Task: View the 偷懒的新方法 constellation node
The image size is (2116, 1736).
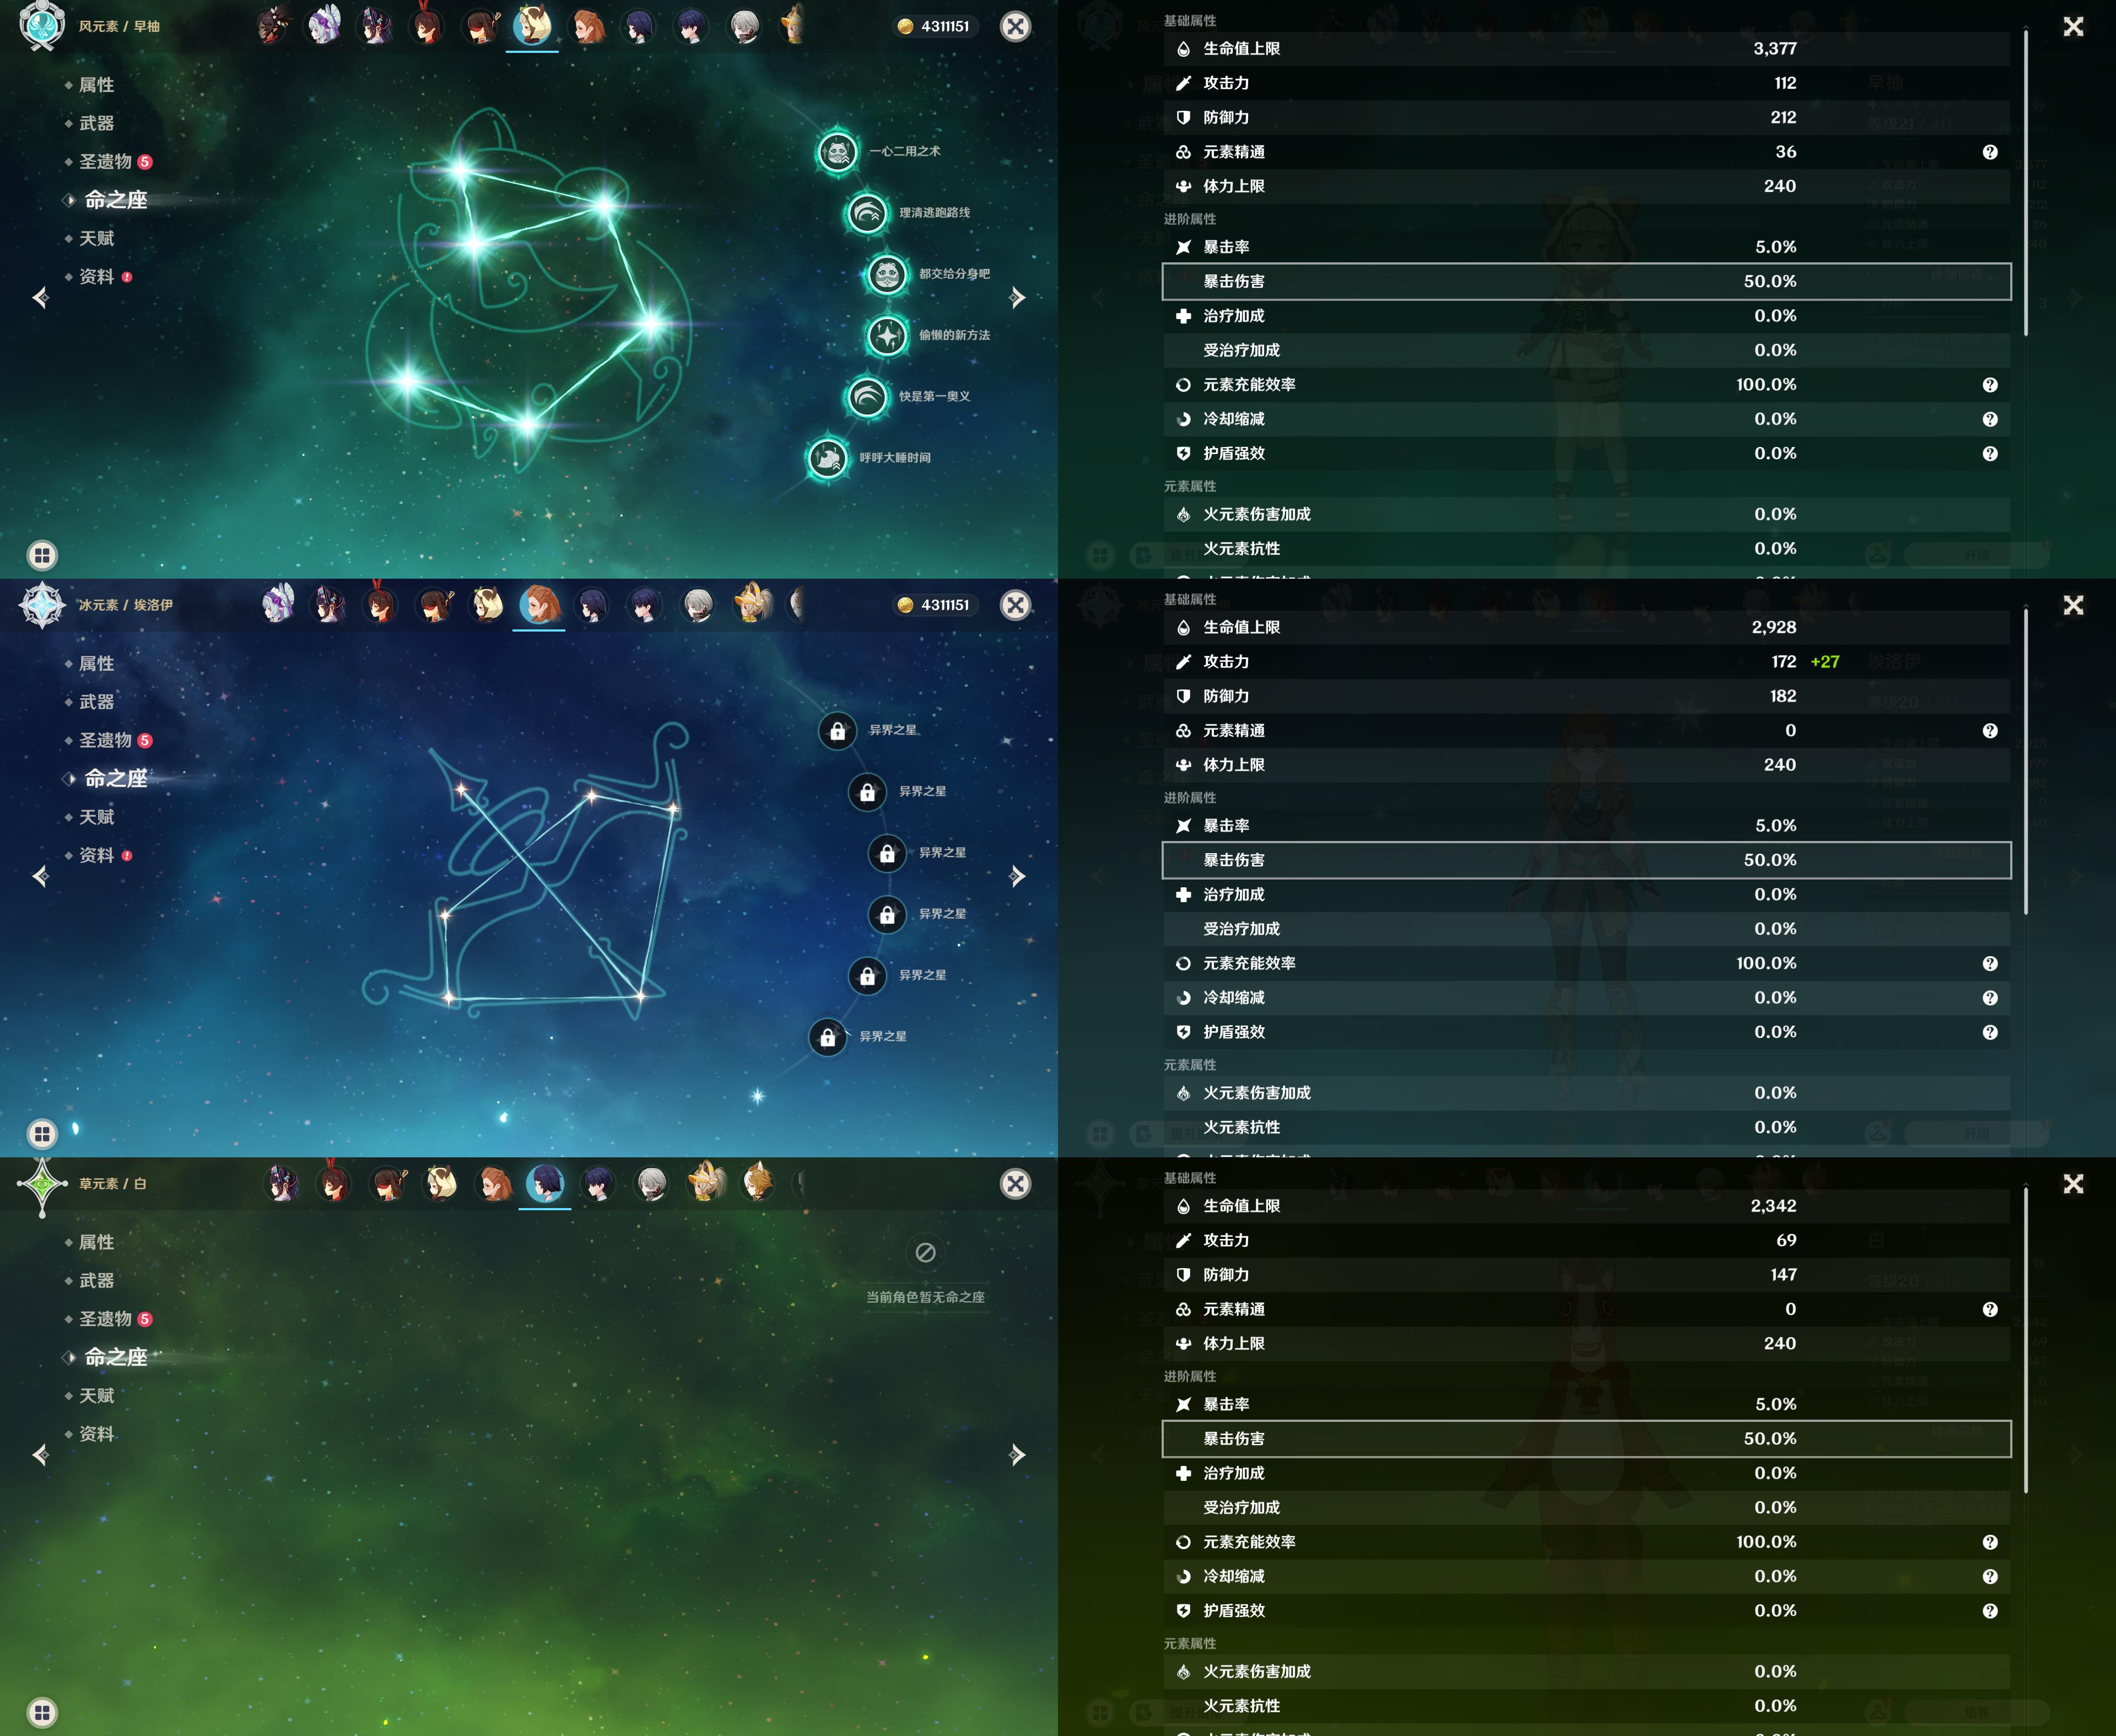Action: (x=887, y=335)
